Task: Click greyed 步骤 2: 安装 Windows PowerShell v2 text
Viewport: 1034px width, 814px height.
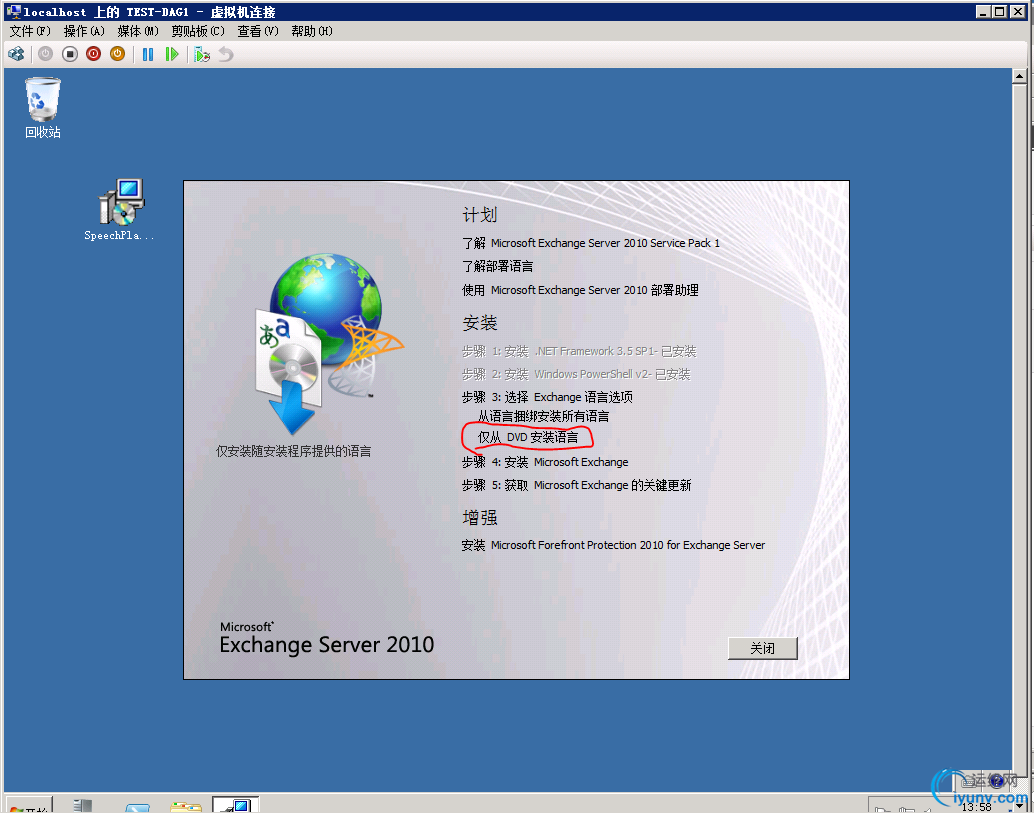Action: click(576, 374)
